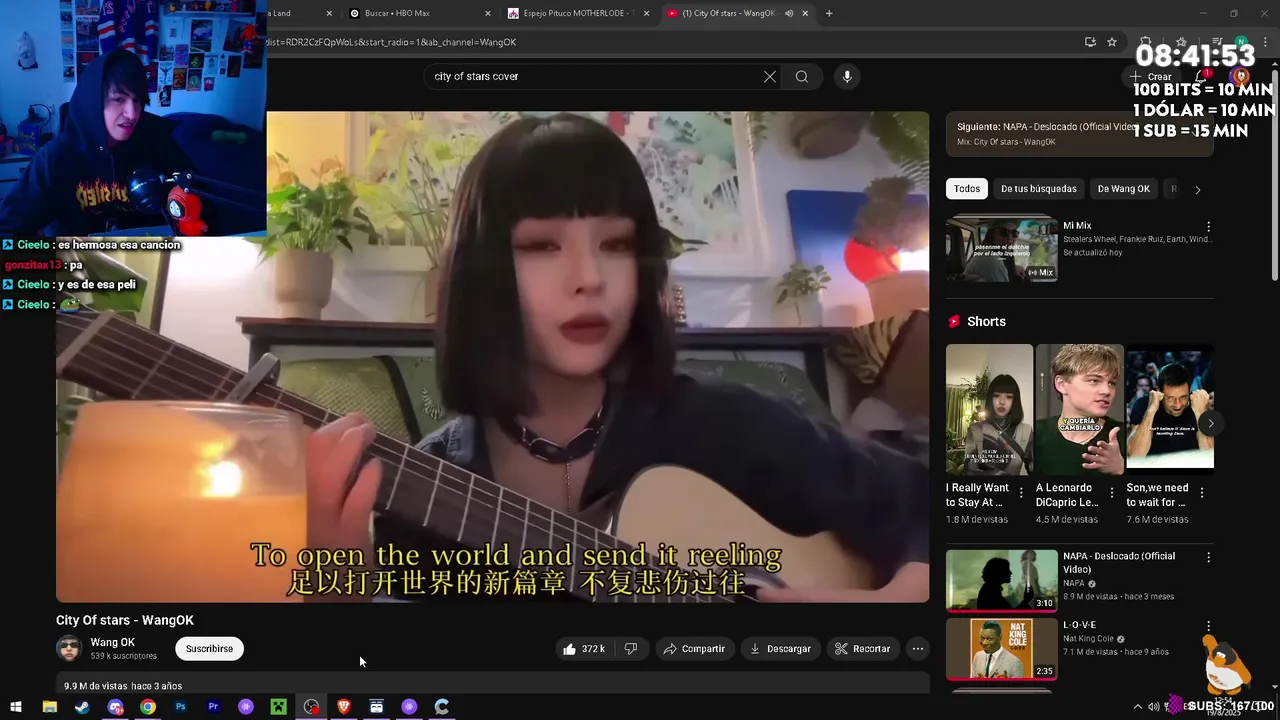Launch Minecraft from the taskbar
1280x720 pixels.
[279, 707]
